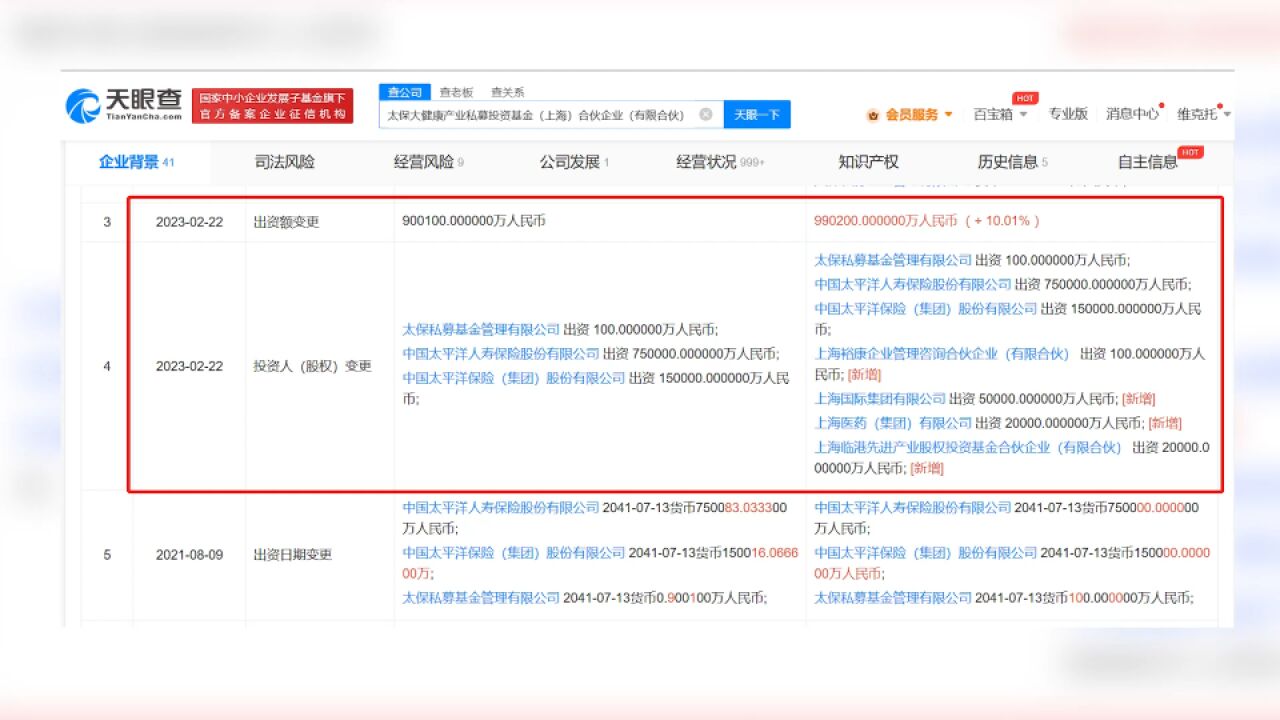Open 中国太平洋人寿保险股份有限公司 in row 5 after-change column
The image size is (1280, 720).
coord(913,508)
